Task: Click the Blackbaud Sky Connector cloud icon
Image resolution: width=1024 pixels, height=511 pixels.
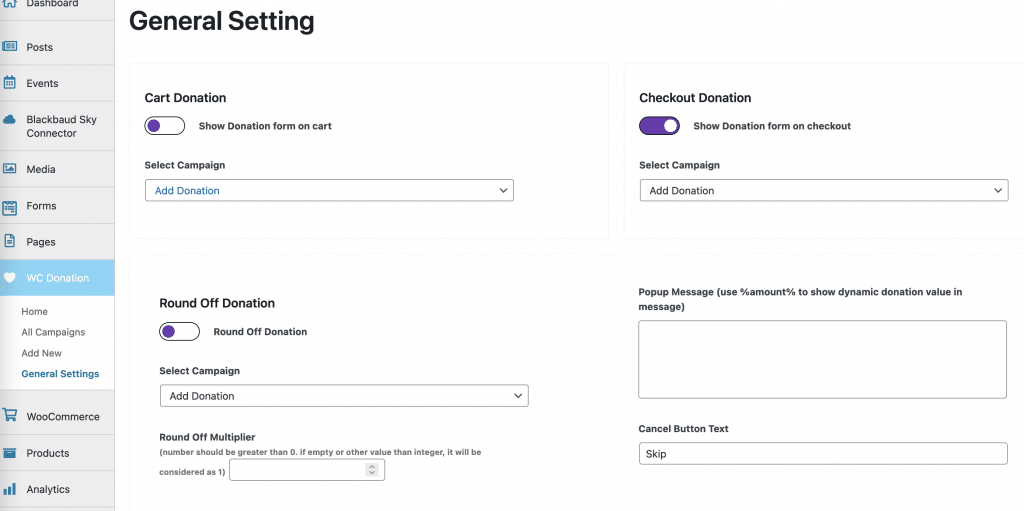Action: point(10,120)
